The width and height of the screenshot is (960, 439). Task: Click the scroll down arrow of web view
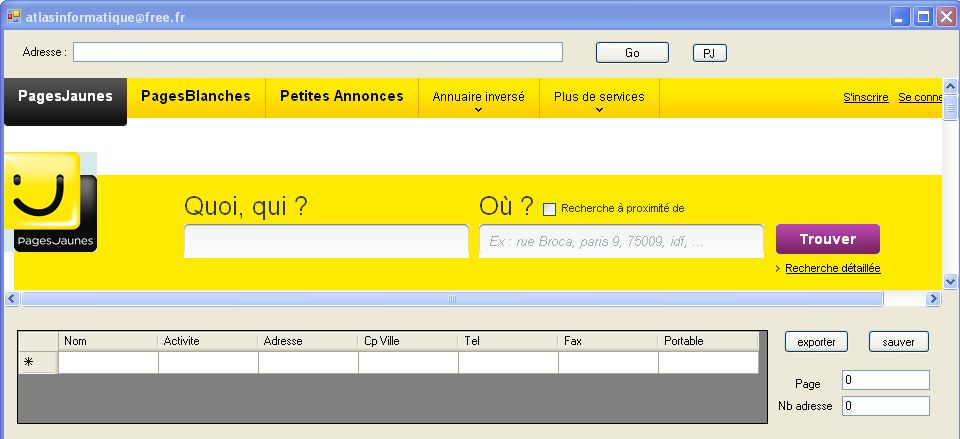(950, 282)
